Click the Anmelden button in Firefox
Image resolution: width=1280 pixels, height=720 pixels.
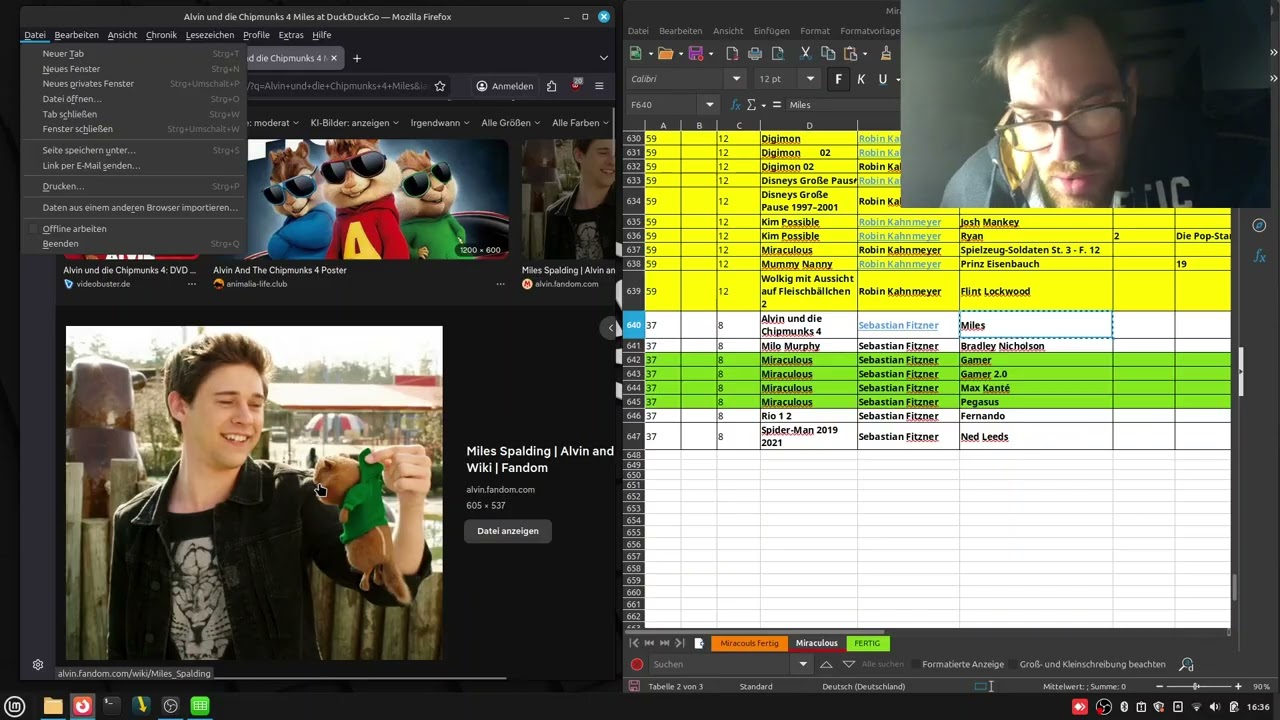[504, 86]
